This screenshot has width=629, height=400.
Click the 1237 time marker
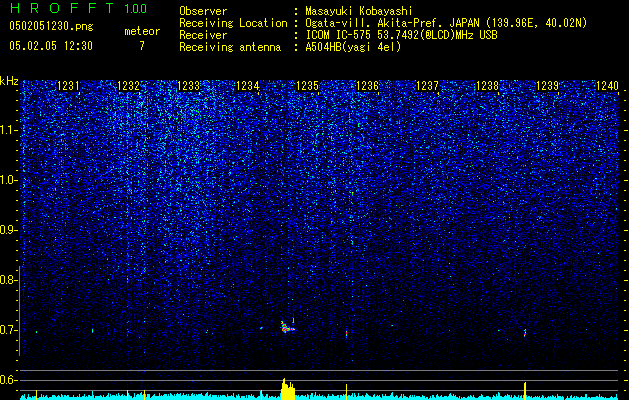[427, 86]
